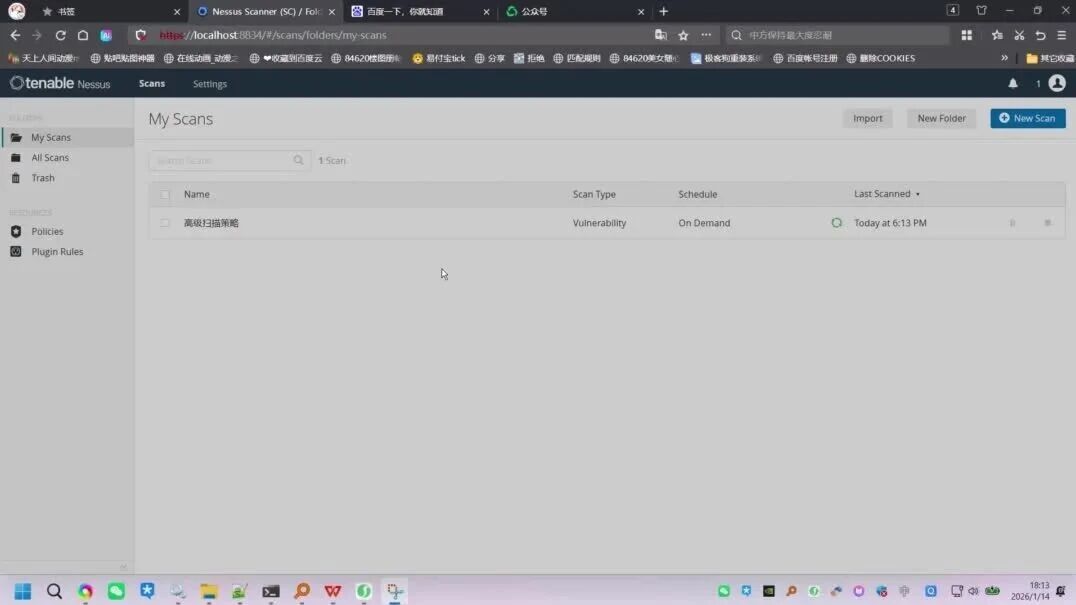
Task: Open the taskbar terminal app
Action: (x=270, y=591)
